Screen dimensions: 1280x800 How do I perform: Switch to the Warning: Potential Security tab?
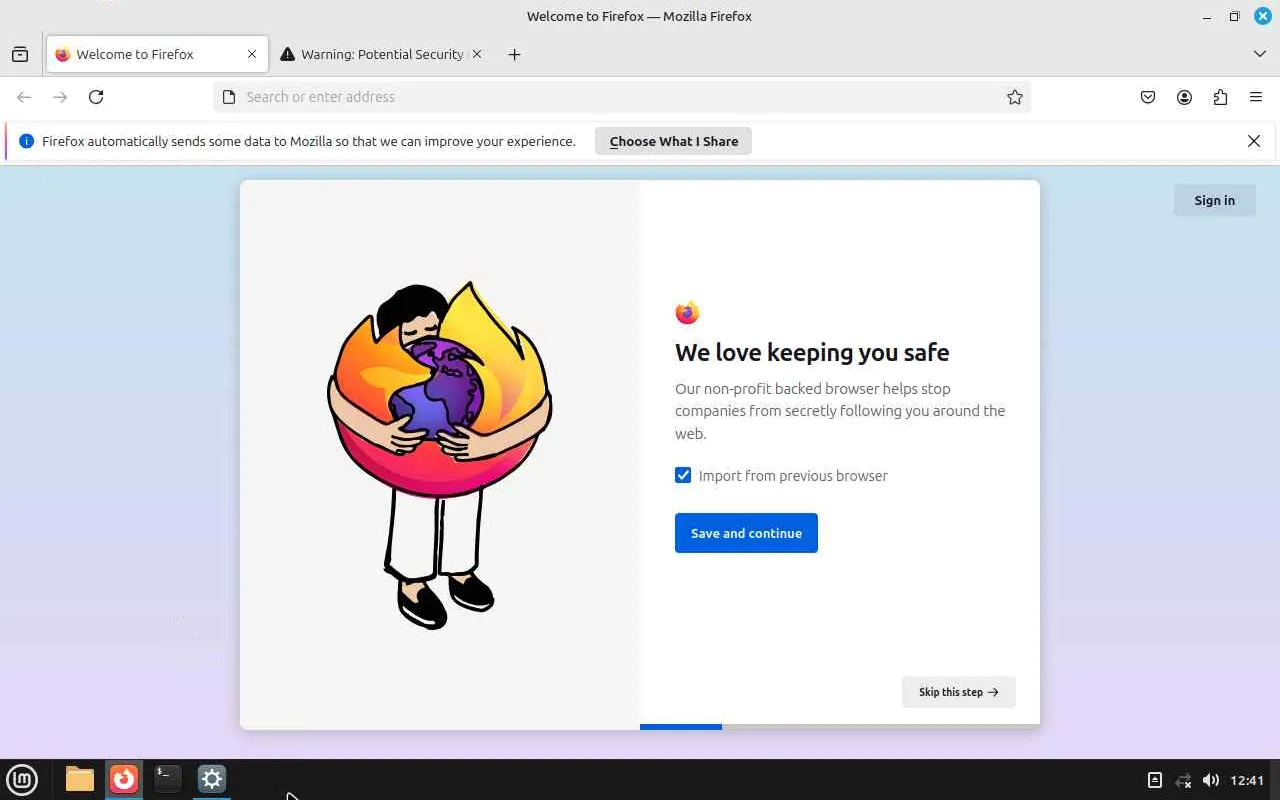coord(382,54)
